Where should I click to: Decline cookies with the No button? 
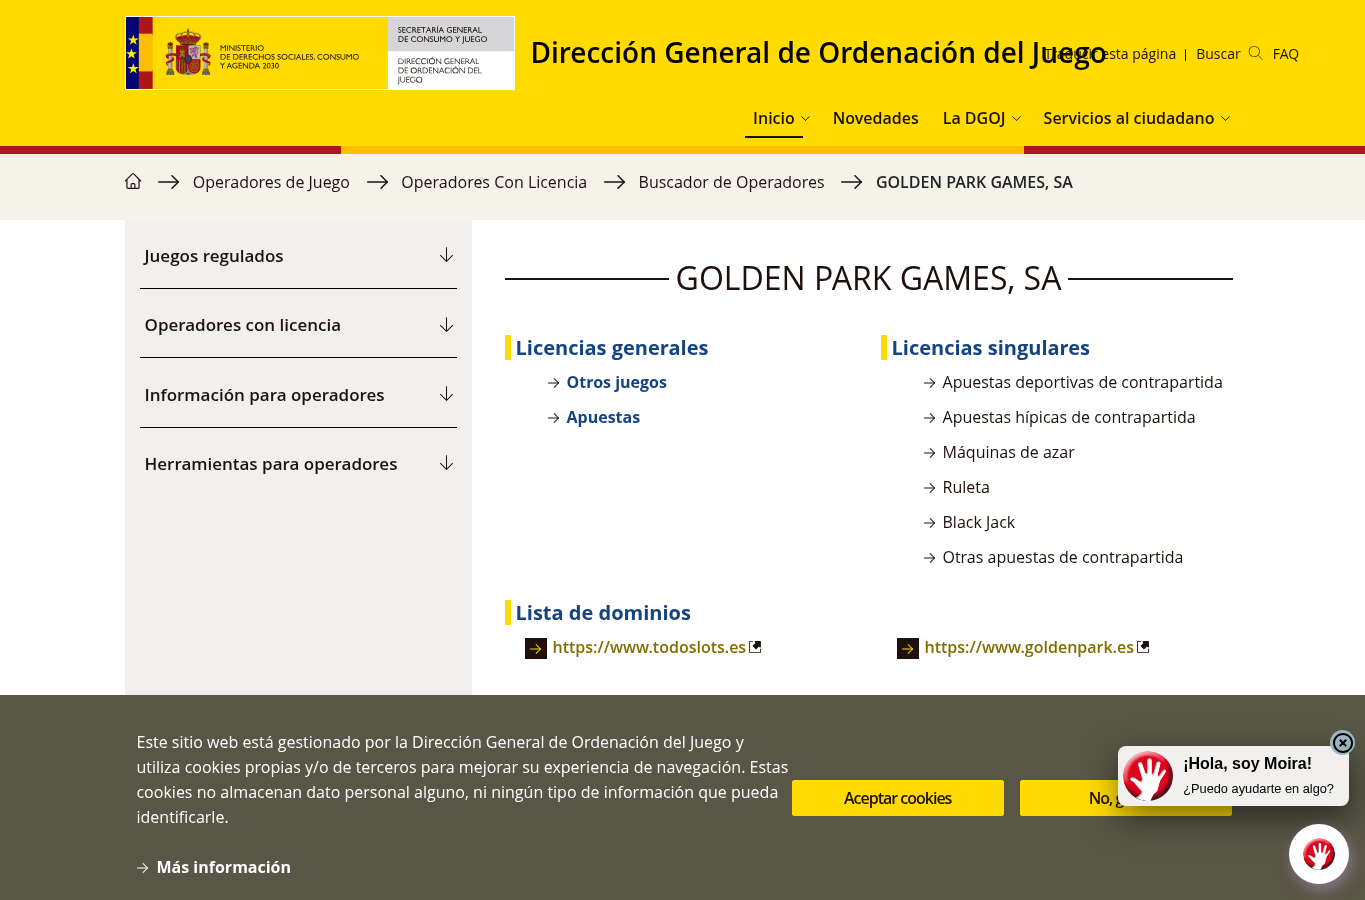(1126, 798)
